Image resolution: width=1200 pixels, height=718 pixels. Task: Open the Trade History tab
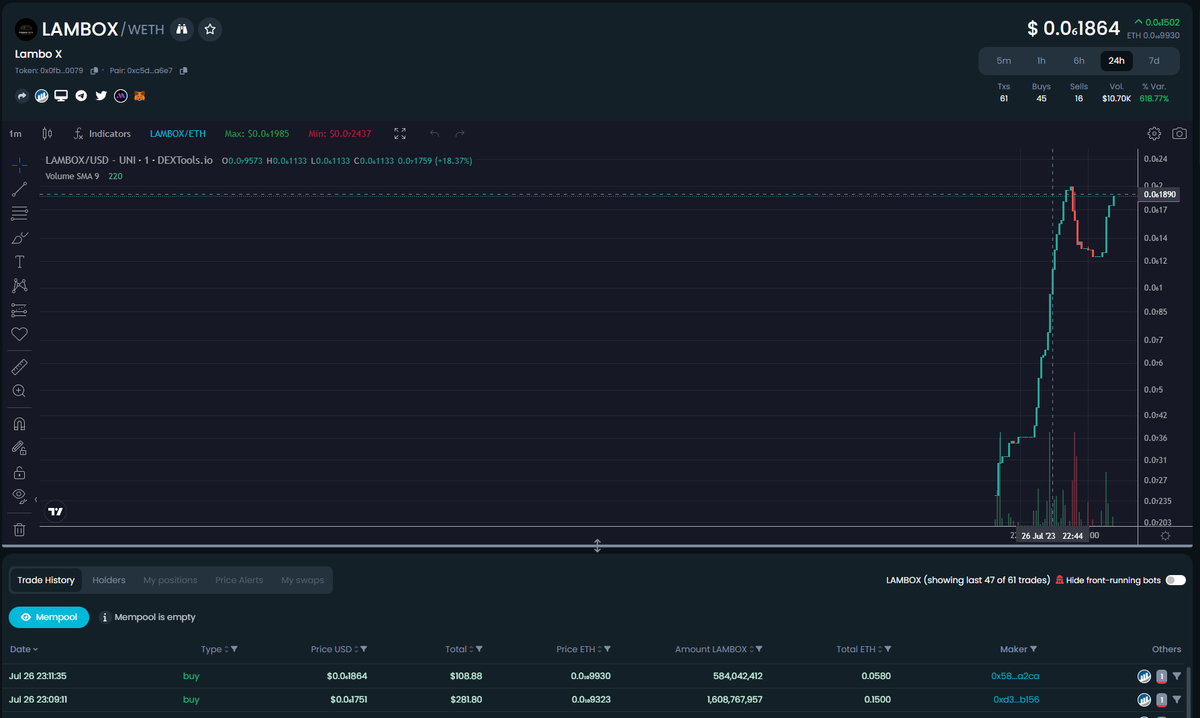[x=46, y=580]
